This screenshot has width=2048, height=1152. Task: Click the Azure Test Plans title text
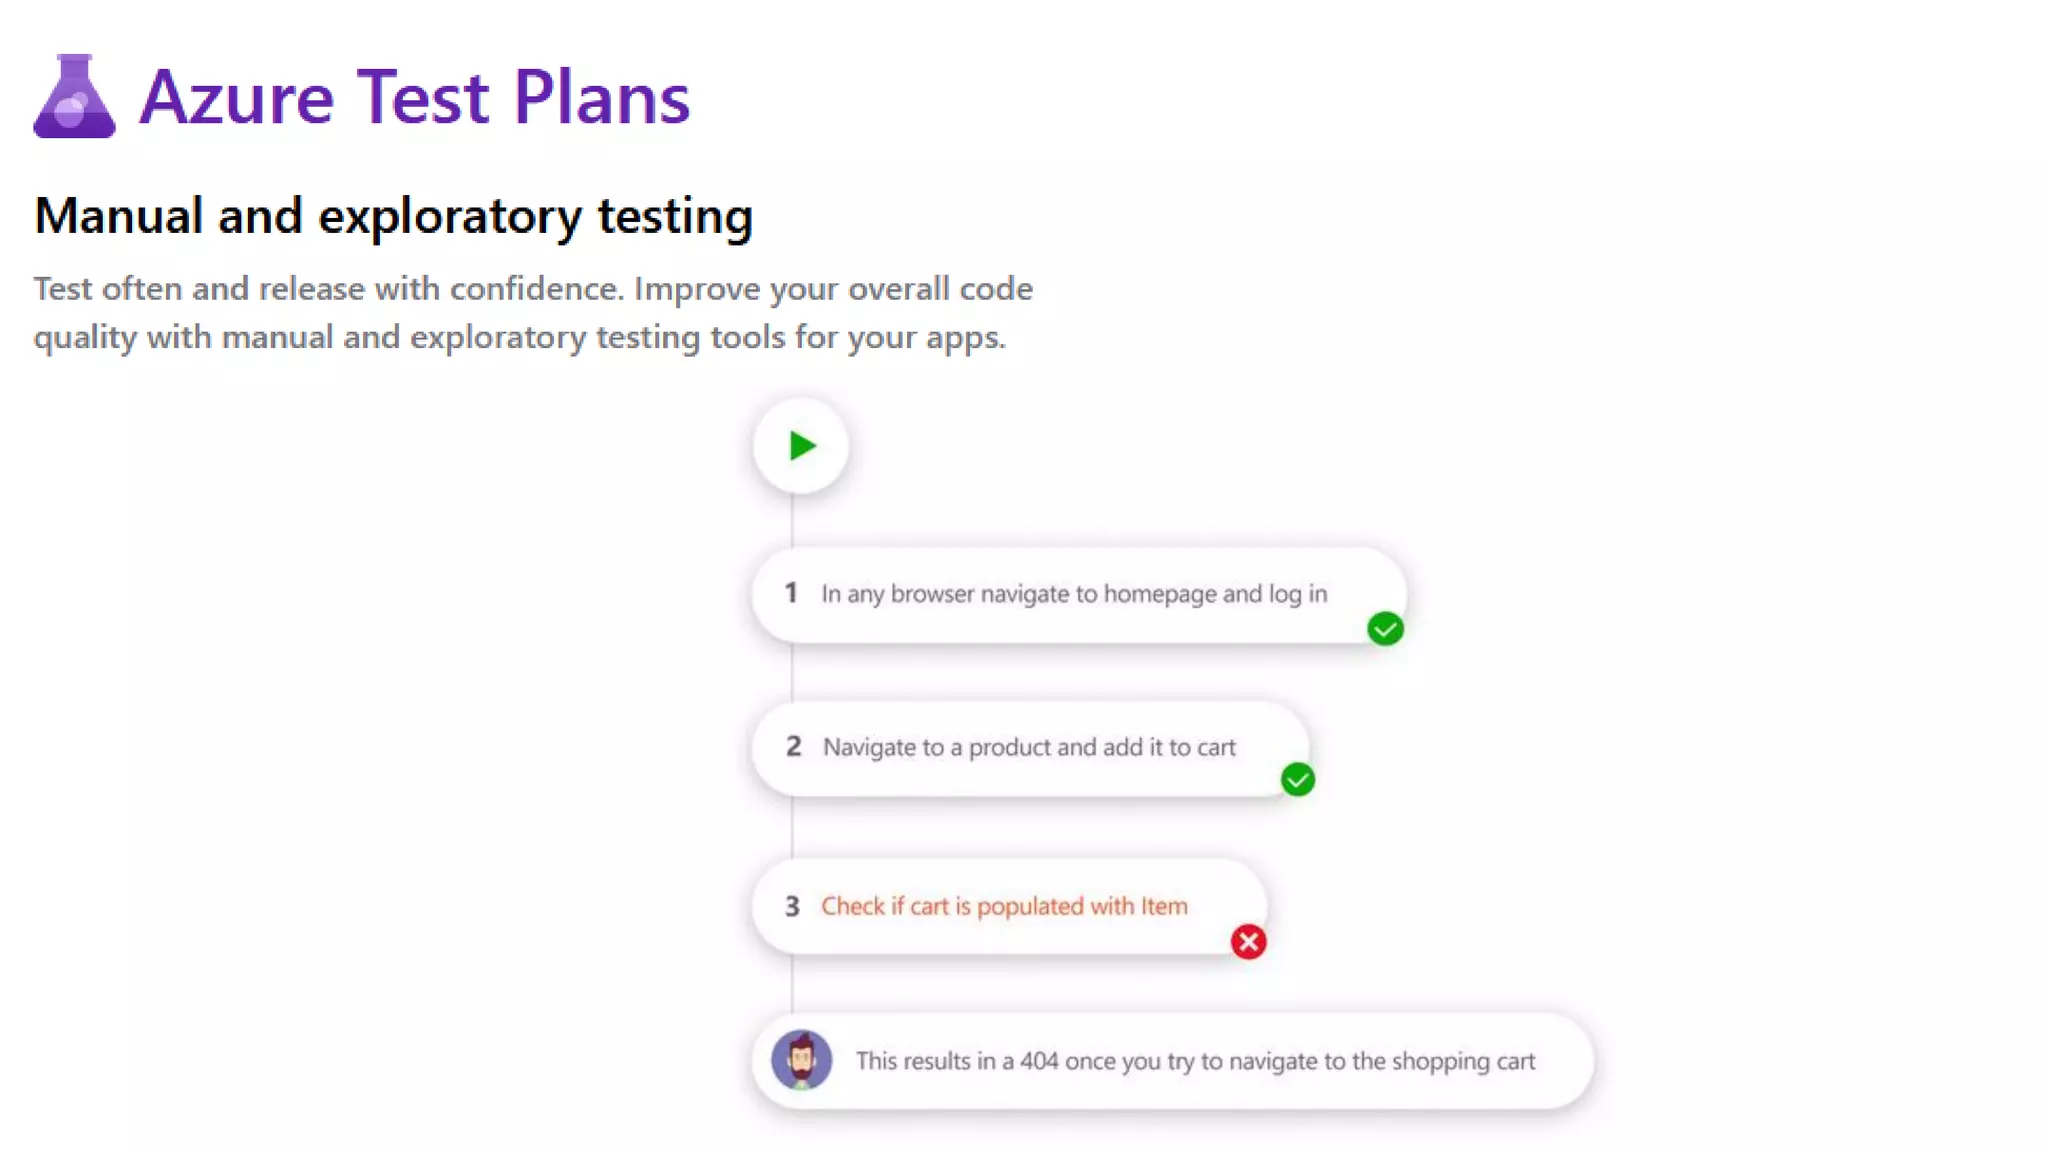(x=415, y=97)
